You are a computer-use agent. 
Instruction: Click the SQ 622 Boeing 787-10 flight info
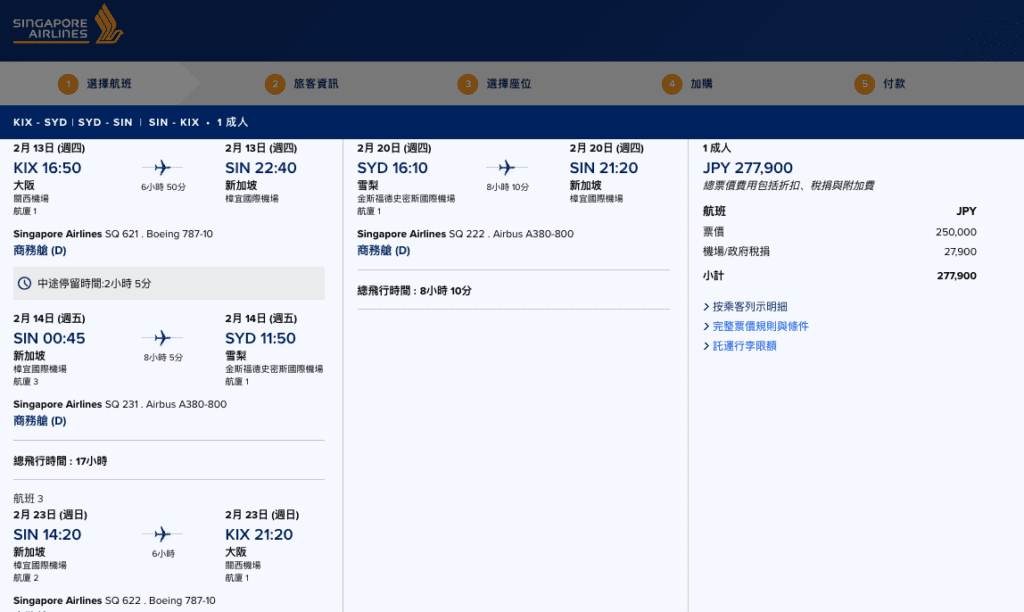point(114,600)
